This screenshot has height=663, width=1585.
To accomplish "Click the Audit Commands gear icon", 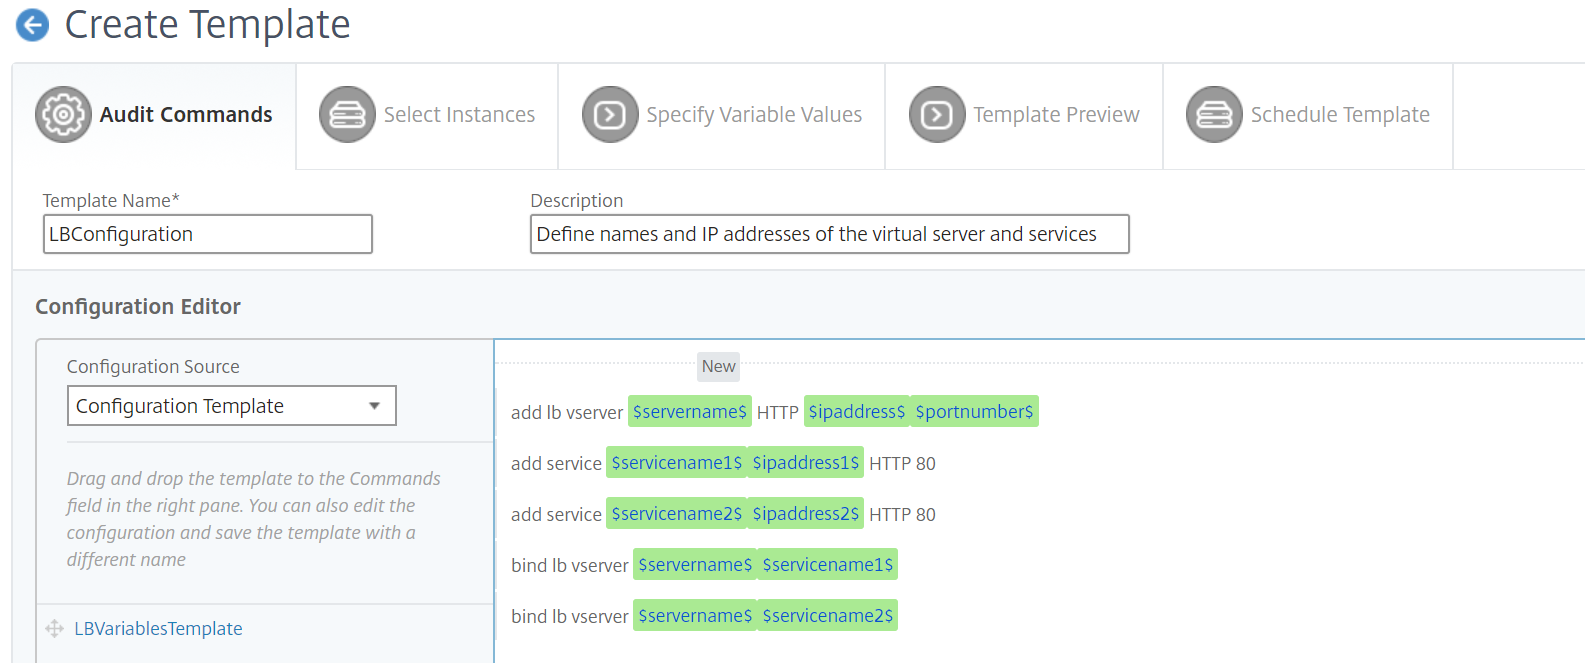I will click(63, 114).
